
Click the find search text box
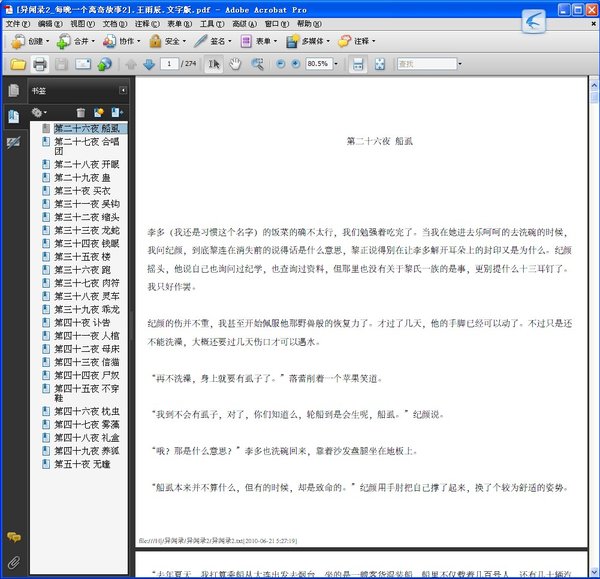[x=427, y=64]
